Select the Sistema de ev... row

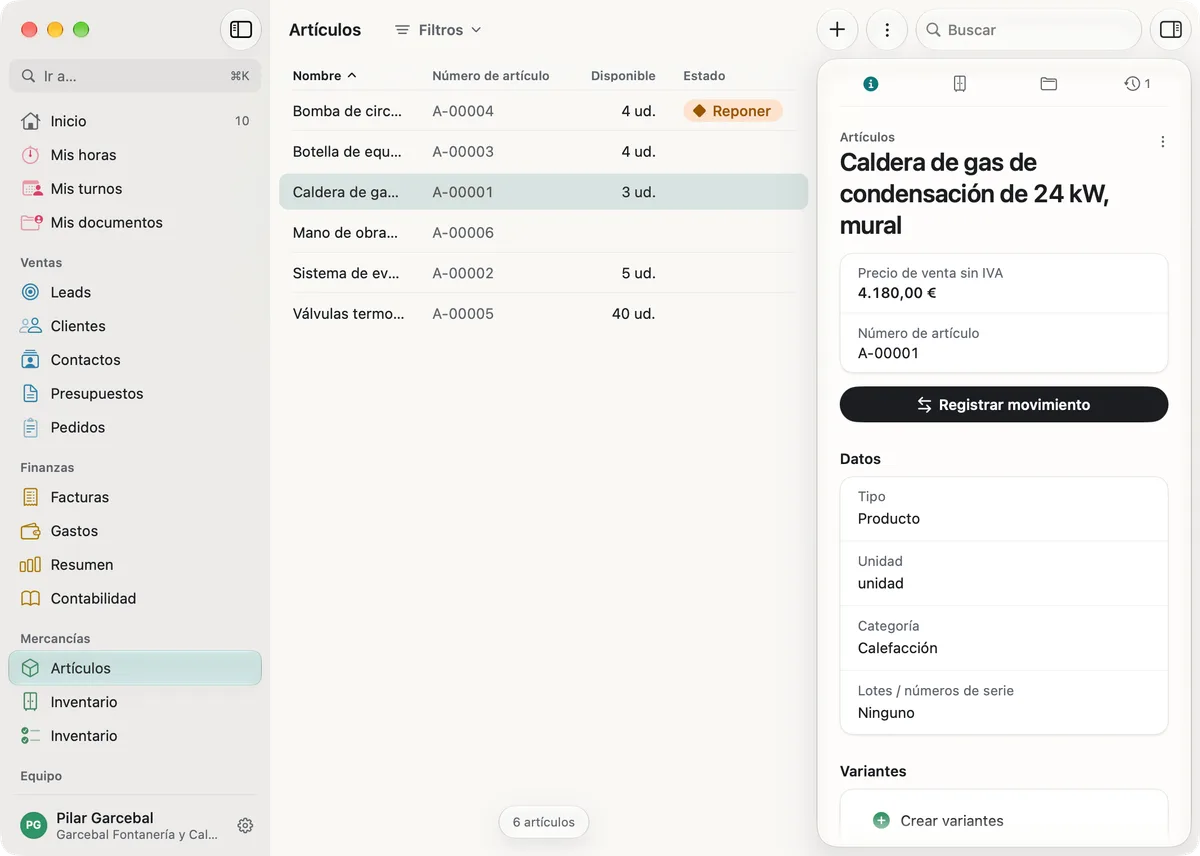543,273
